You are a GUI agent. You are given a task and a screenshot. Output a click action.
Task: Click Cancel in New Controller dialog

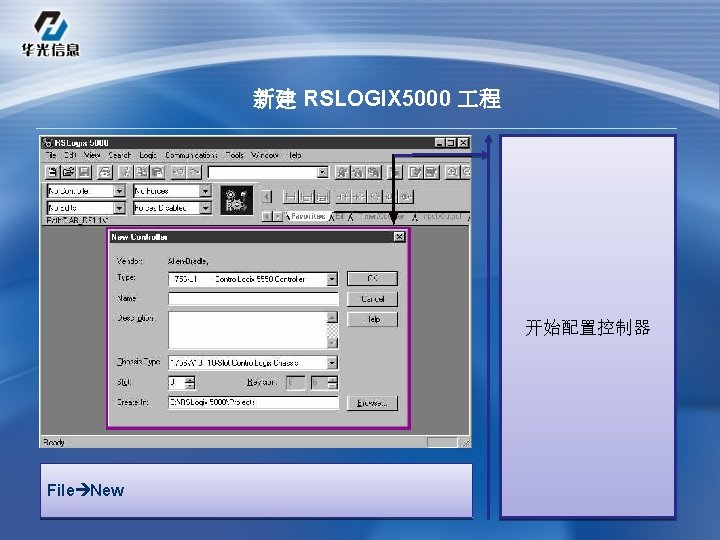click(372, 299)
